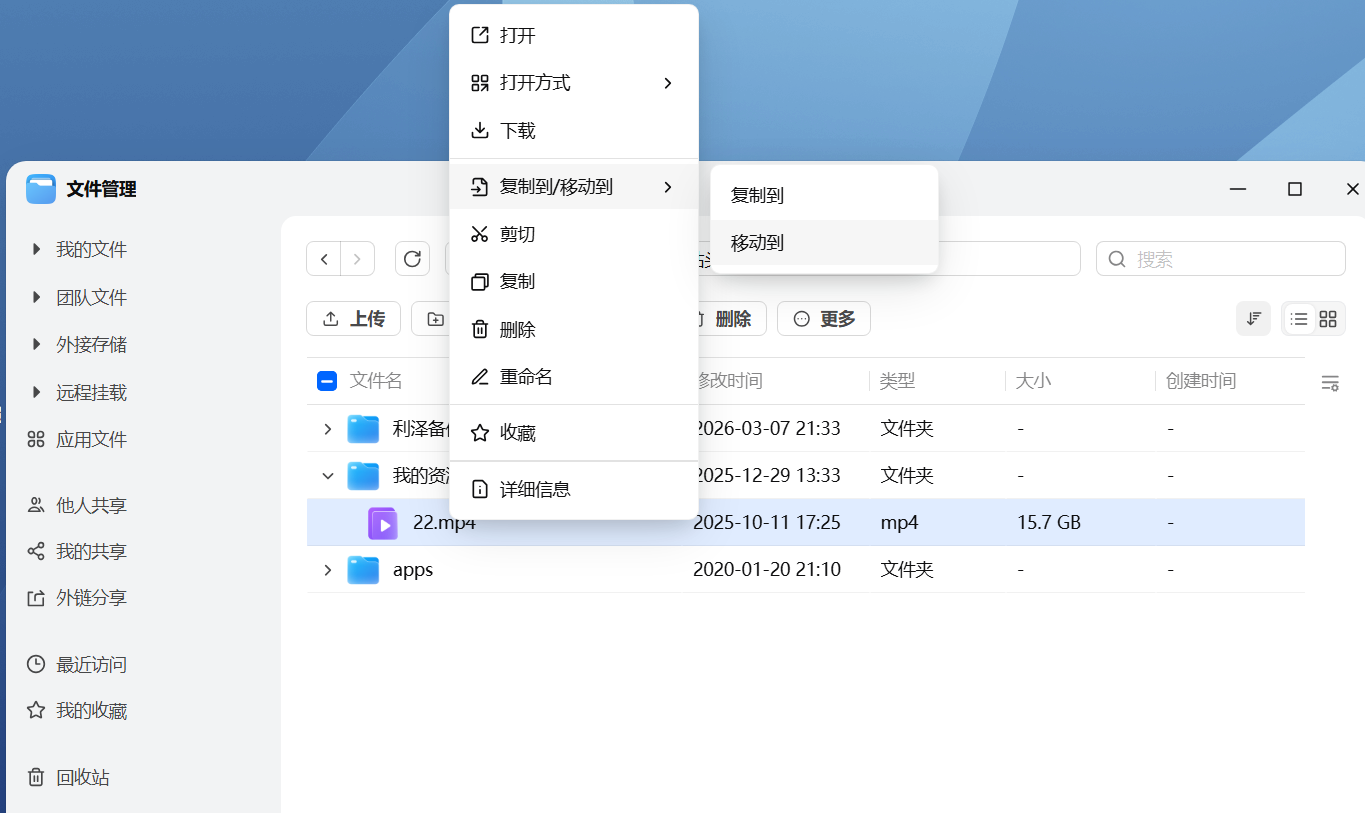Click the 2025-10-11 17:25 modified time

click(767, 523)
